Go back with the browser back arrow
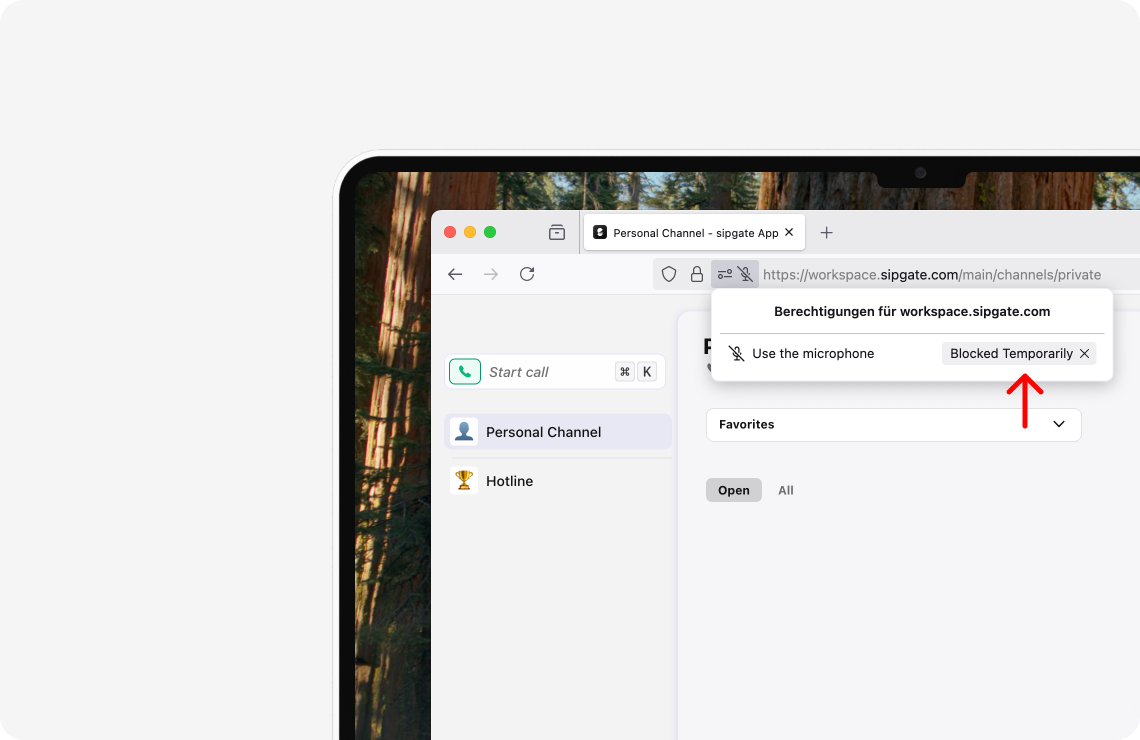The image size is (1140, 740). coord(455,274)
